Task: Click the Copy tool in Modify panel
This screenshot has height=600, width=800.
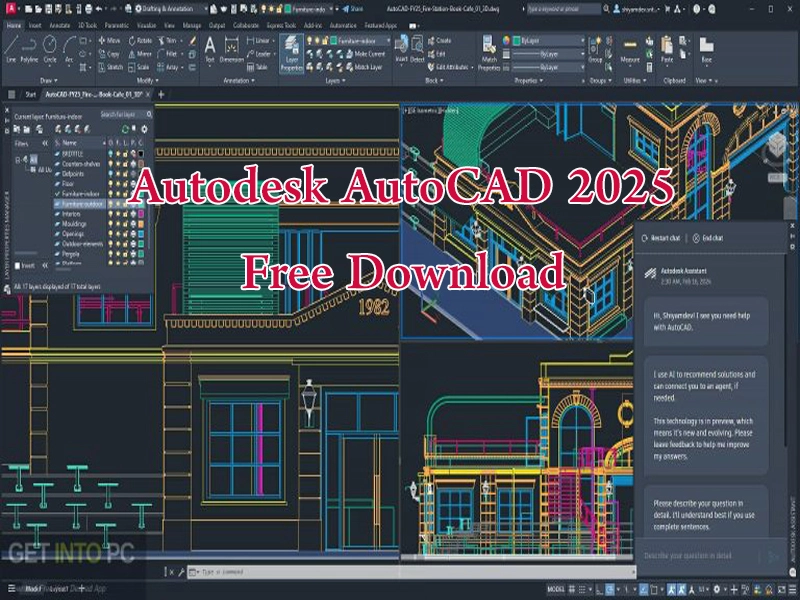Action: pyautogui.click(x=109, y=54)
